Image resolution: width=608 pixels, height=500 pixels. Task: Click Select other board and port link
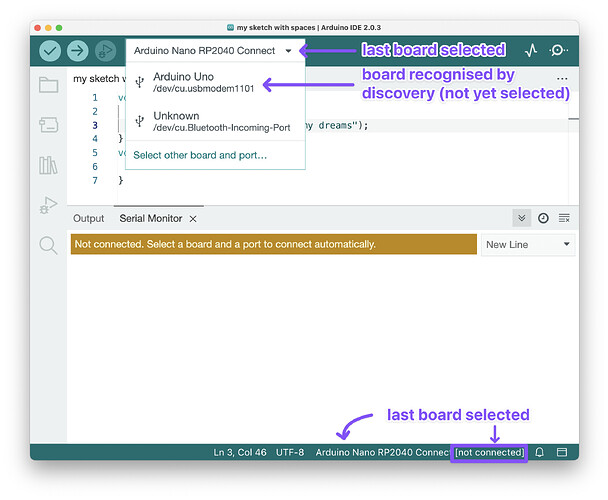click(200, 155)
